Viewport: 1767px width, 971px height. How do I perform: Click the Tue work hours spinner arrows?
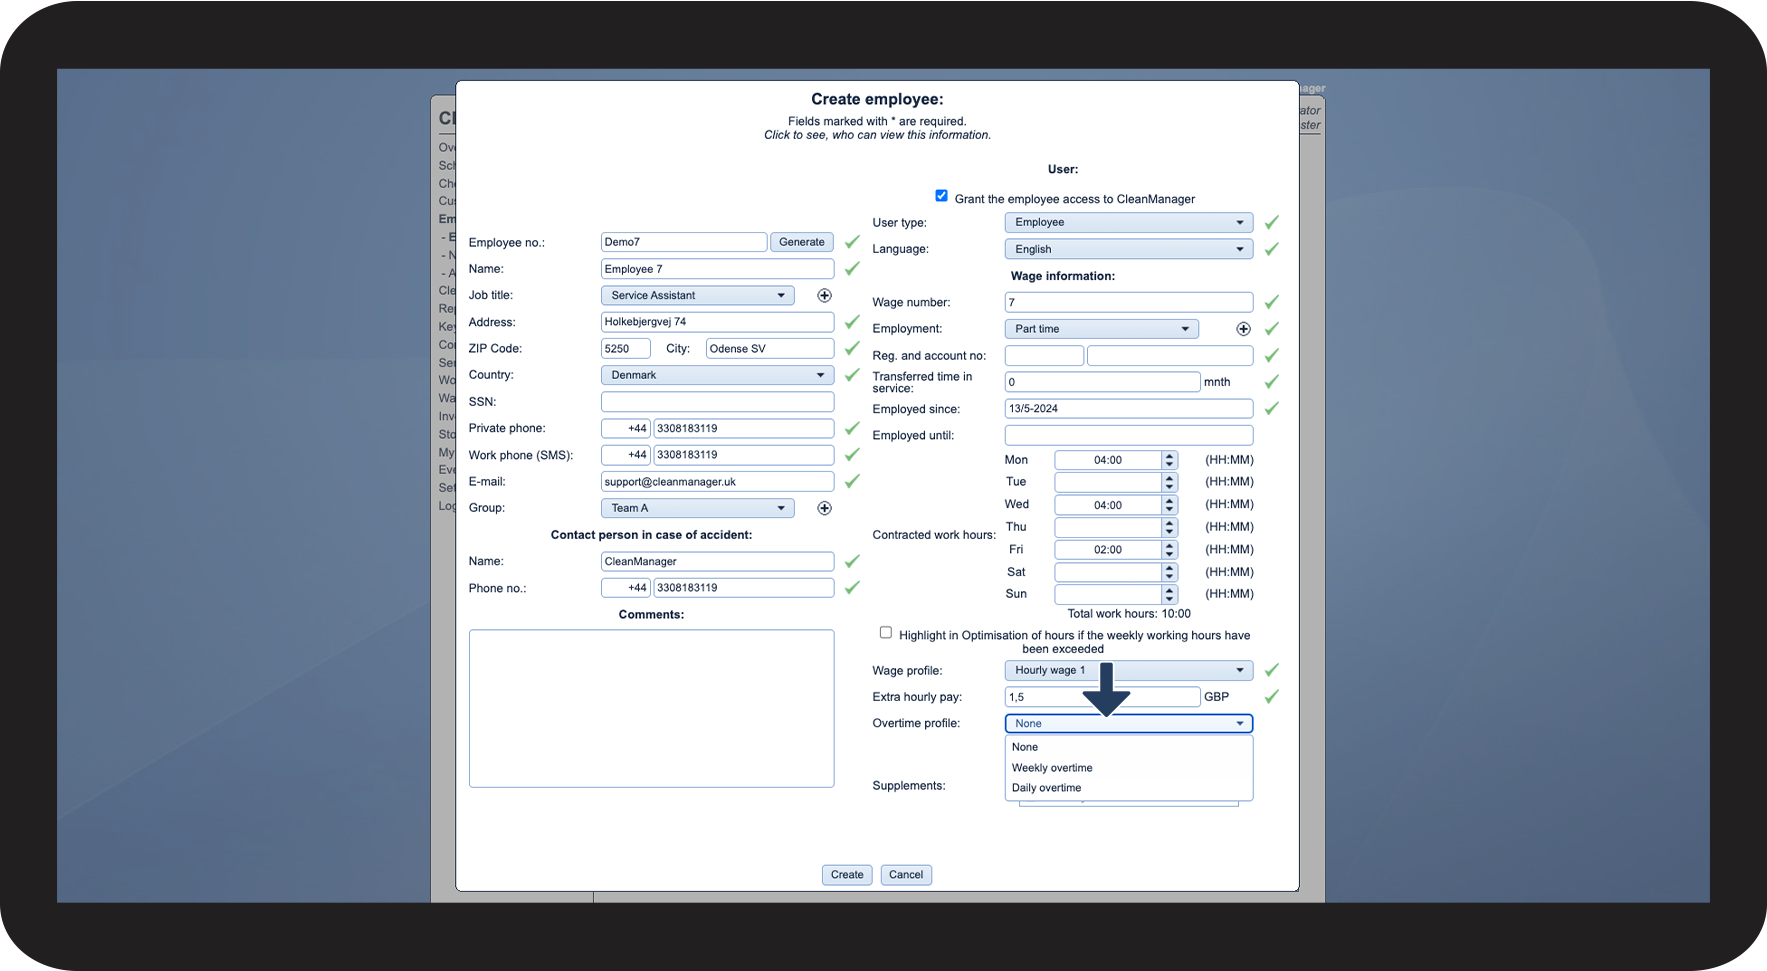click(1169, 482)
